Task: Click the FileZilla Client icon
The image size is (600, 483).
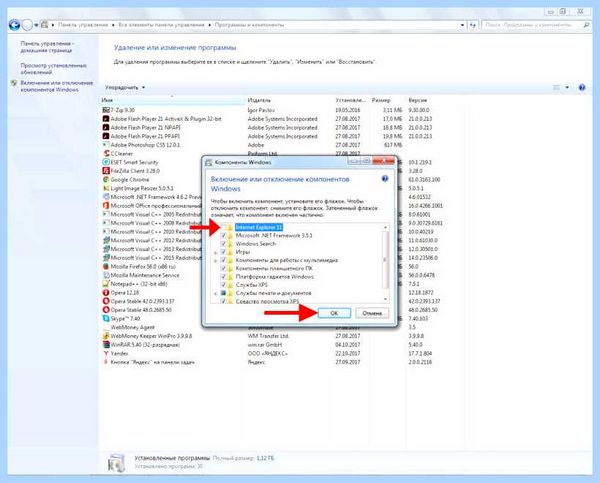Action: click(x=106, y=171)
